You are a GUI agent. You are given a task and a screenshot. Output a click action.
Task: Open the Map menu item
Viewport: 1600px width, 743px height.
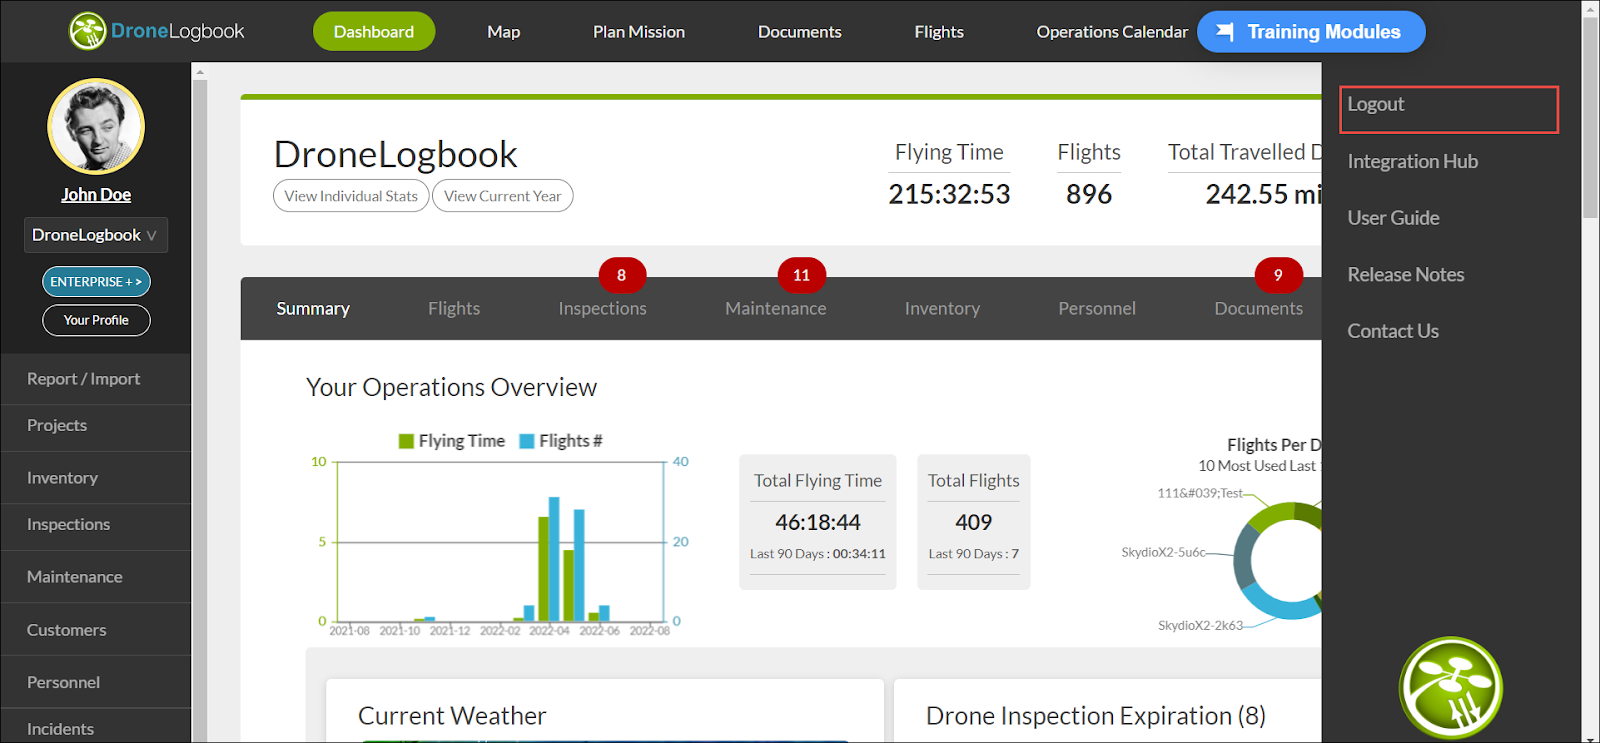point(504,32)
